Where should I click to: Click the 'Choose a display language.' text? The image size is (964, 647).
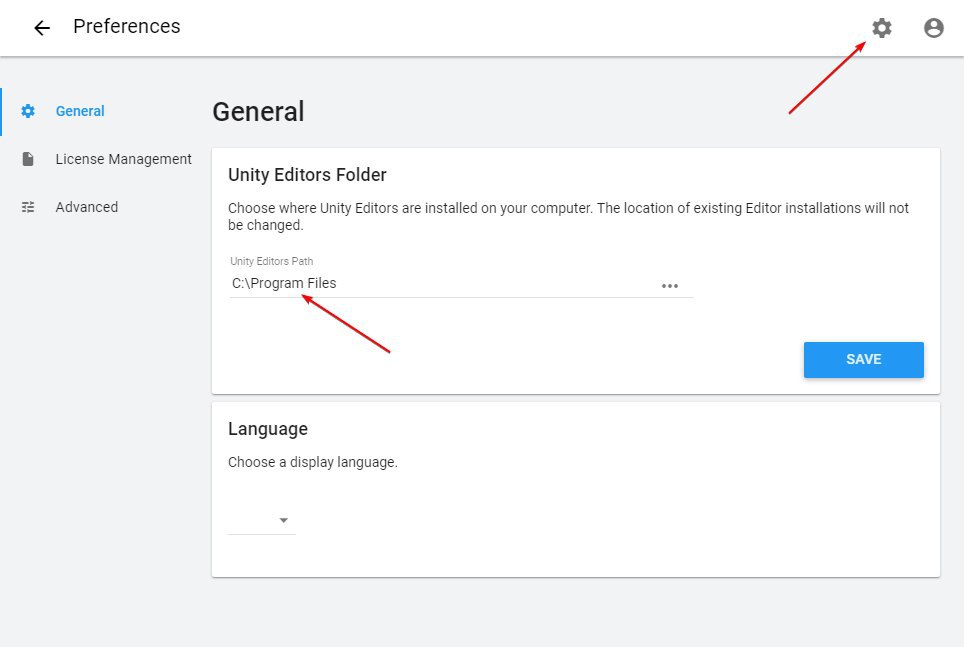(x=313, y=462)
